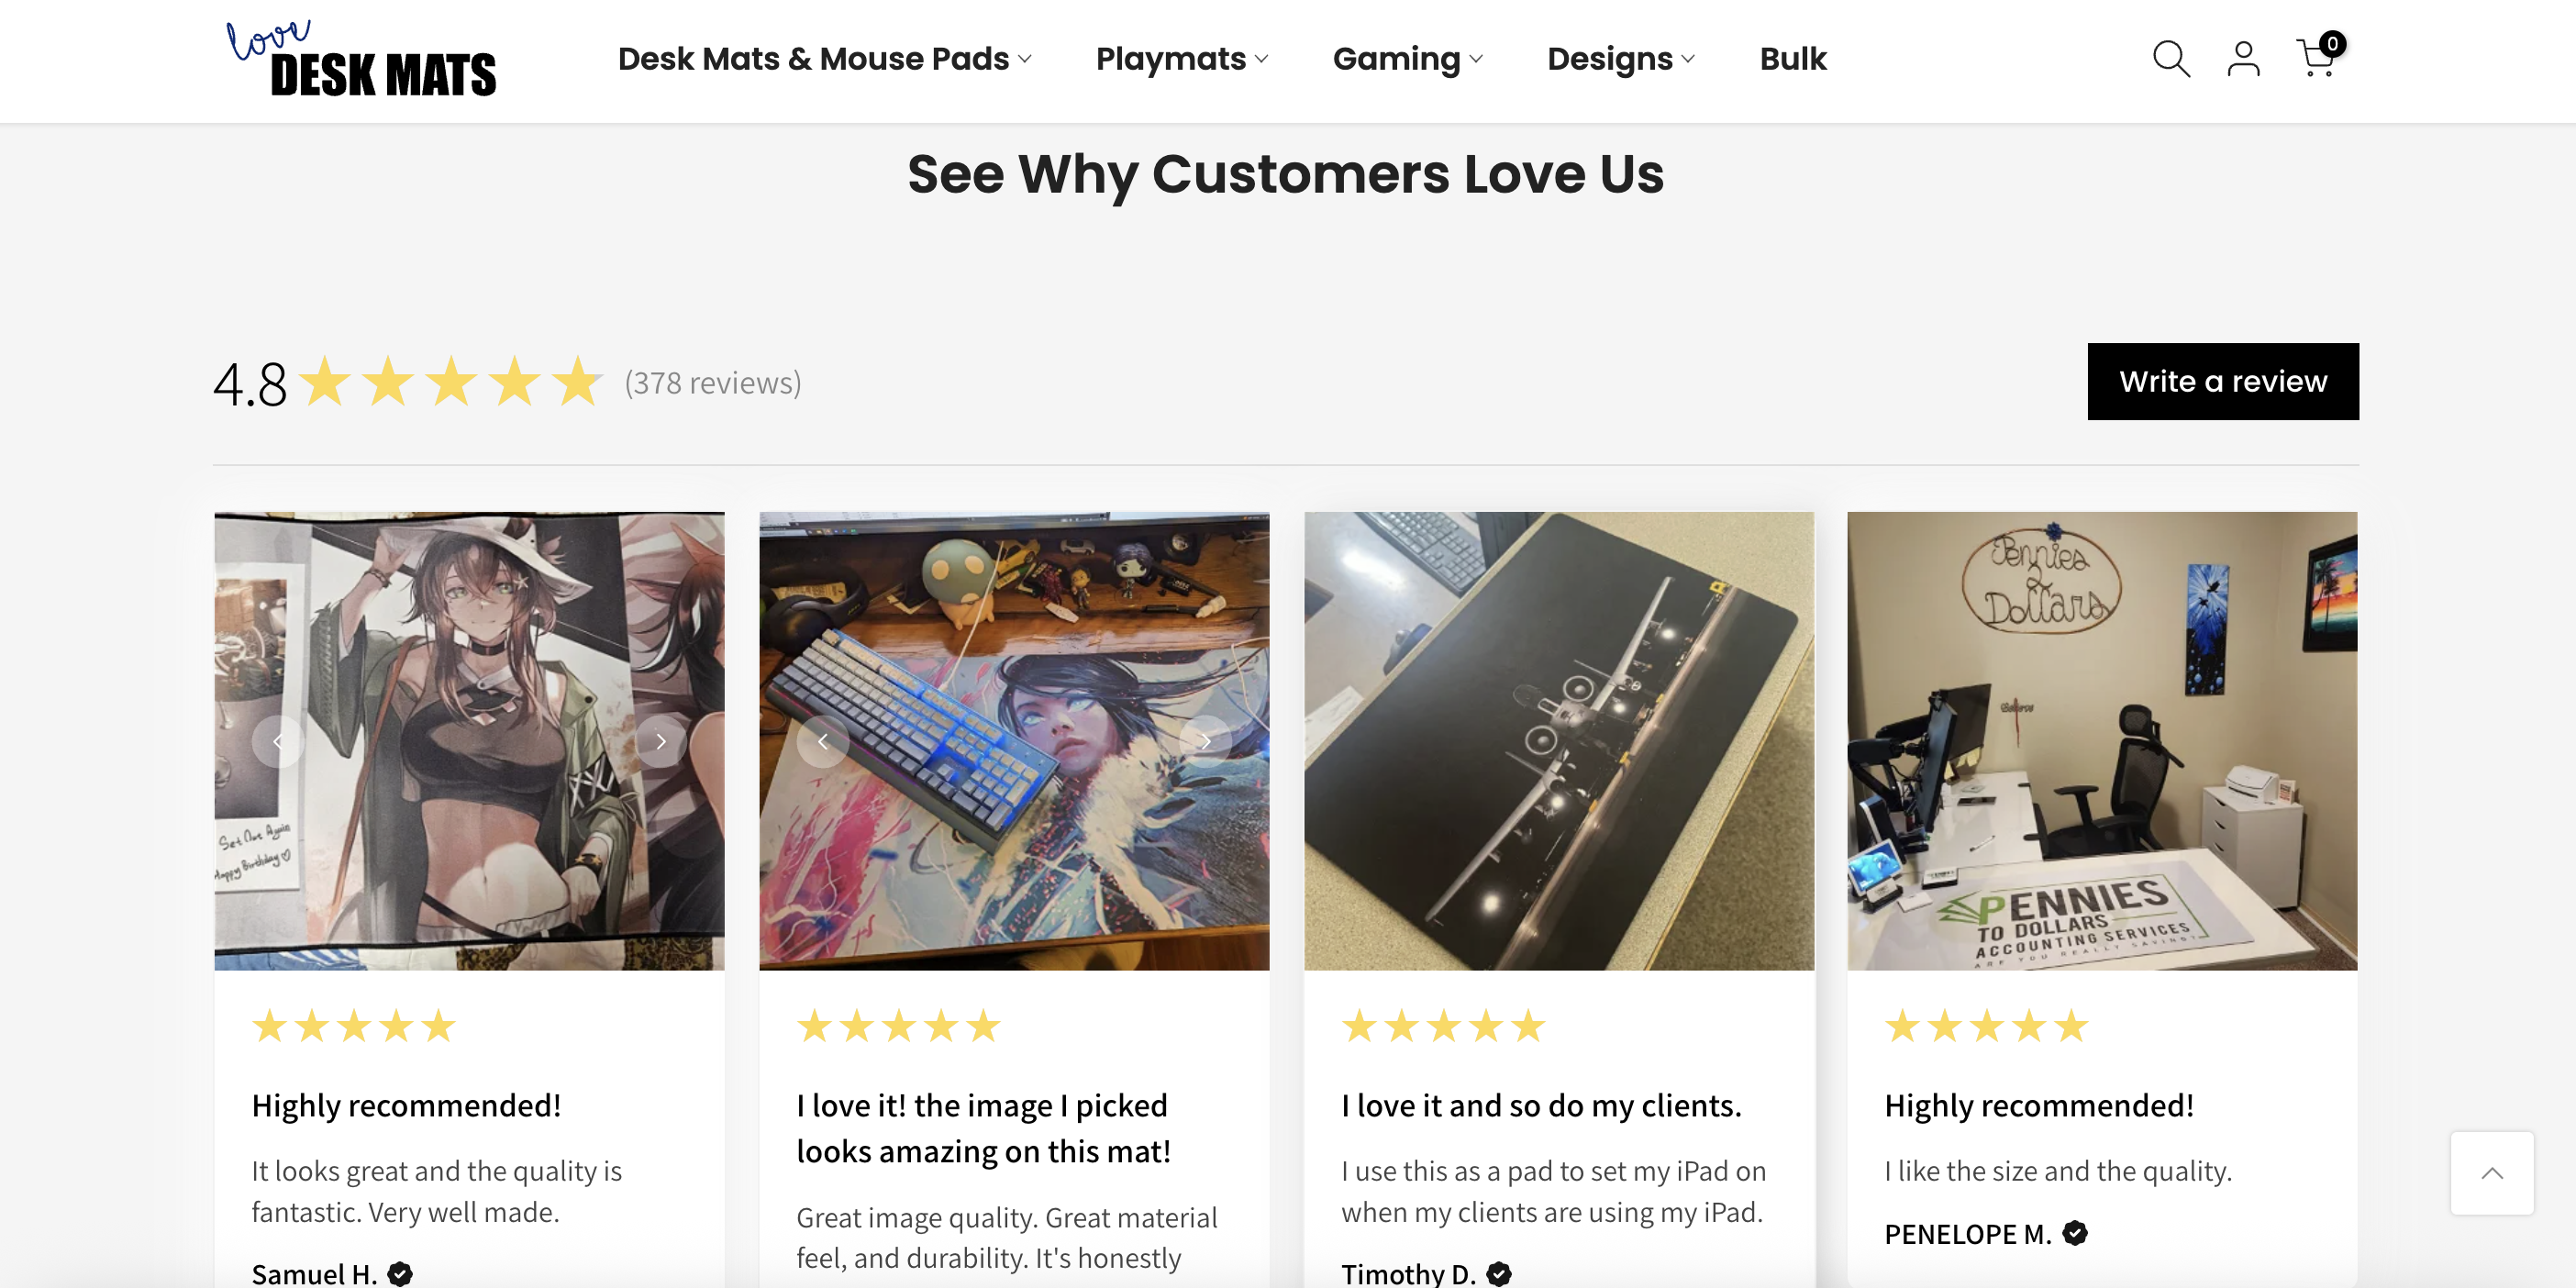Go to the Love Desk Mats logo
This screenshot has height=1288, width=2576.
[361, 59]
